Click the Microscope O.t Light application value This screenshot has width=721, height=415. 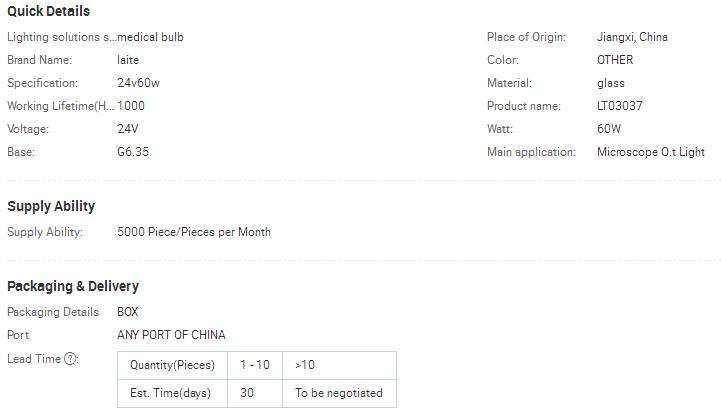tap(651, 152)
